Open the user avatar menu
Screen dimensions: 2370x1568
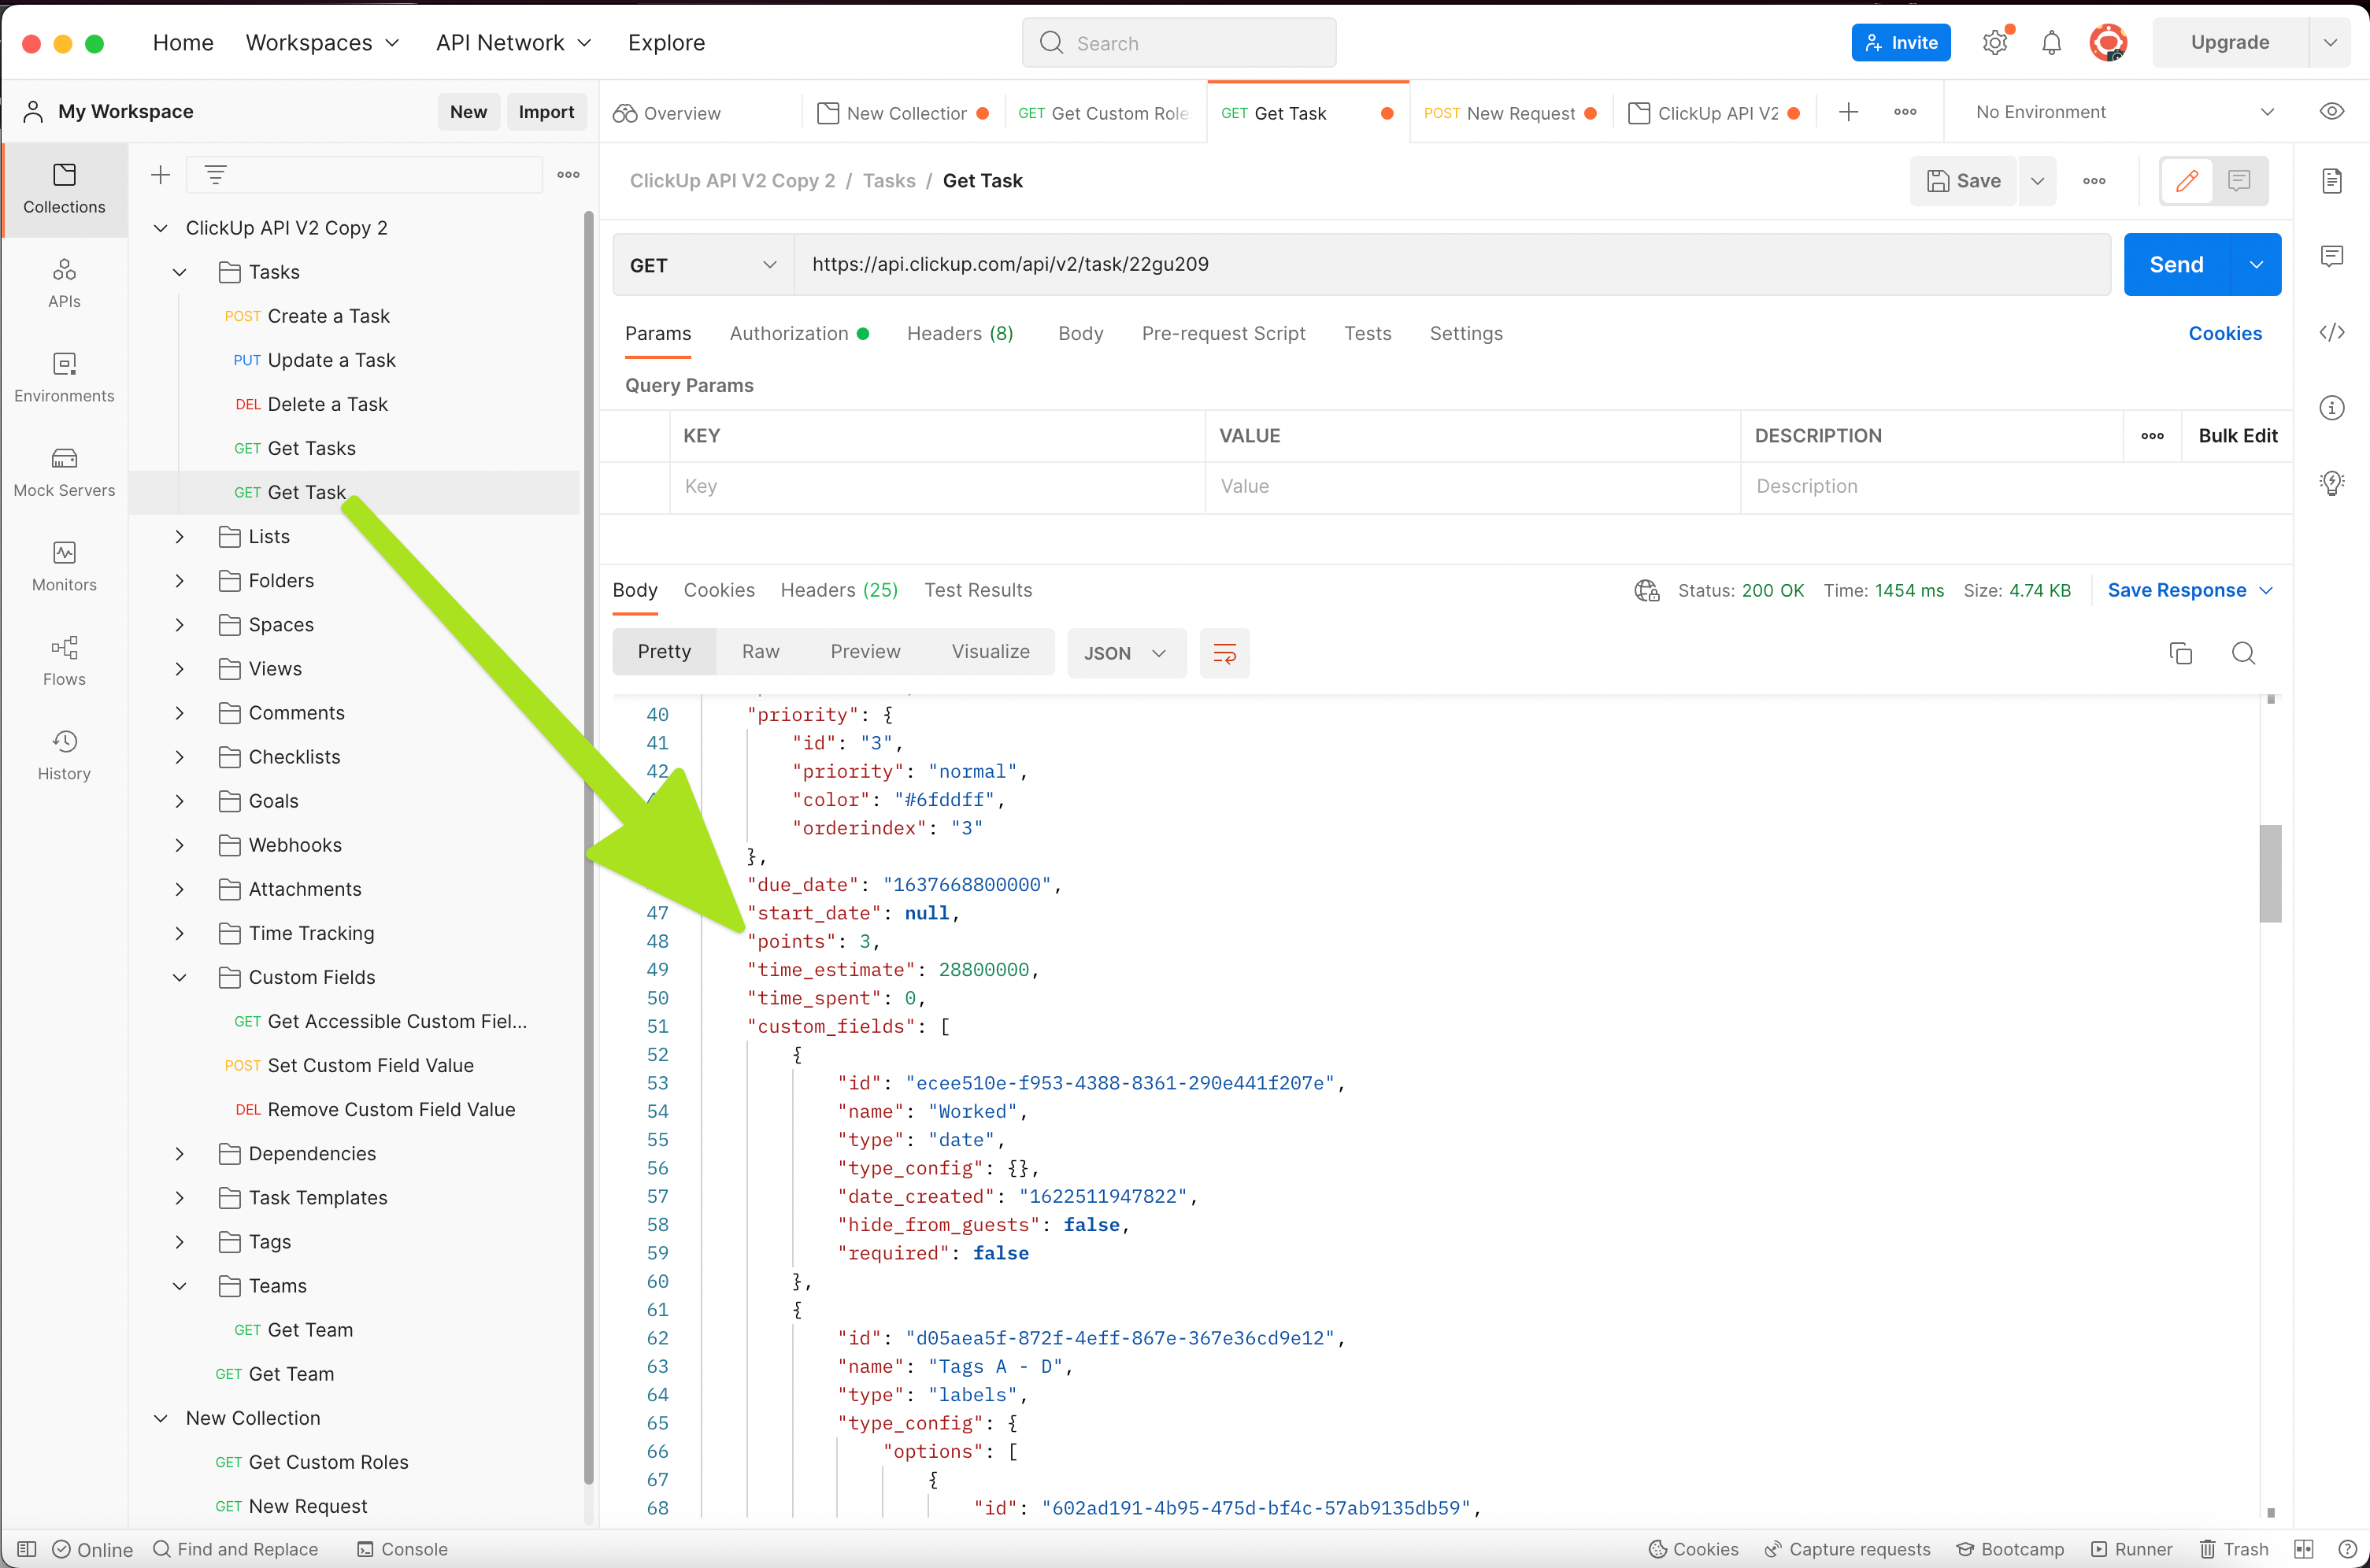tap(2108, 42)
